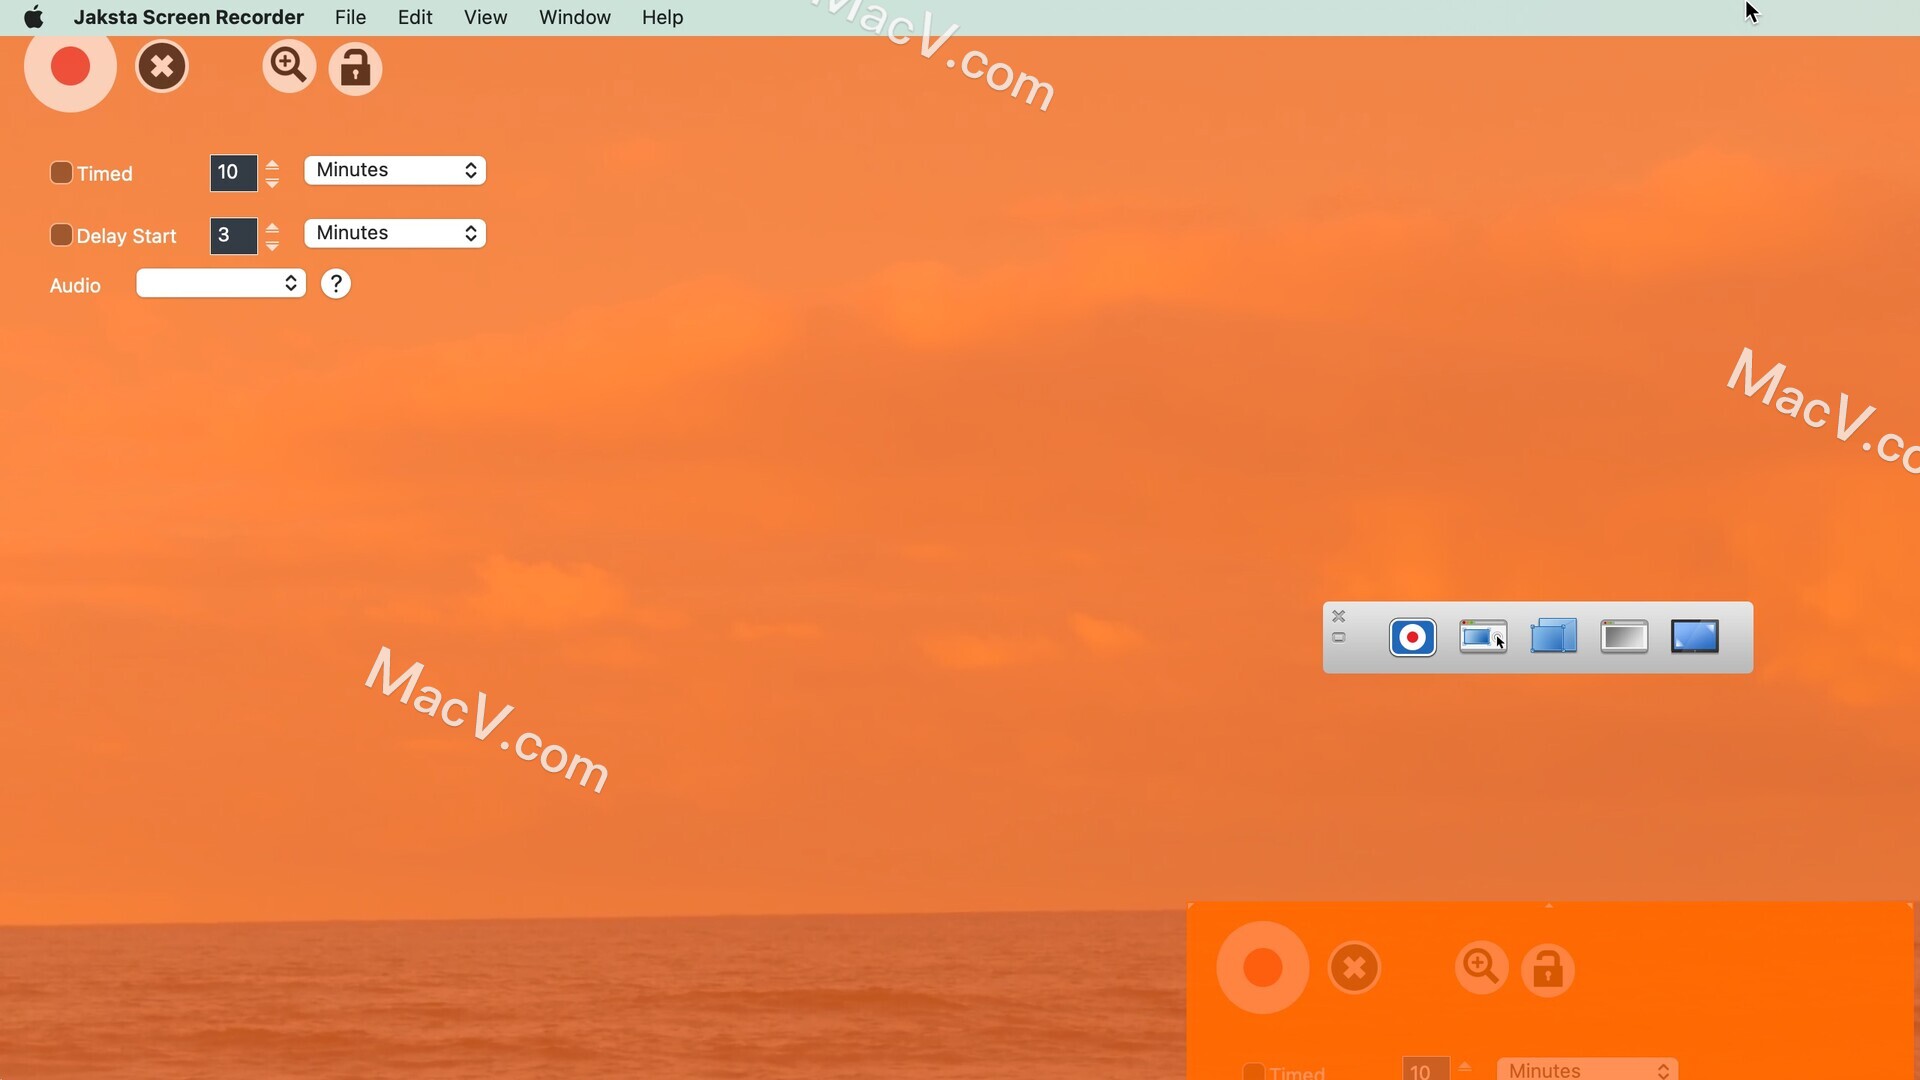Open the Minutes dropdown next to Timed
This screenshot has height=1080, width=1920.
click(x=395, y=171)
